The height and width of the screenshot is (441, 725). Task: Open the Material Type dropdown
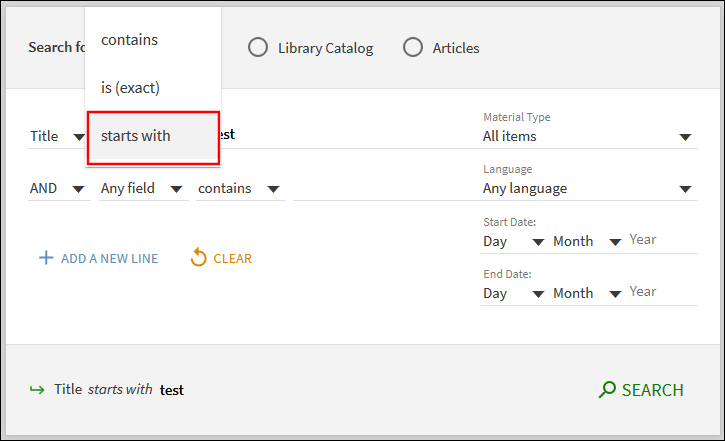[589, 136]
